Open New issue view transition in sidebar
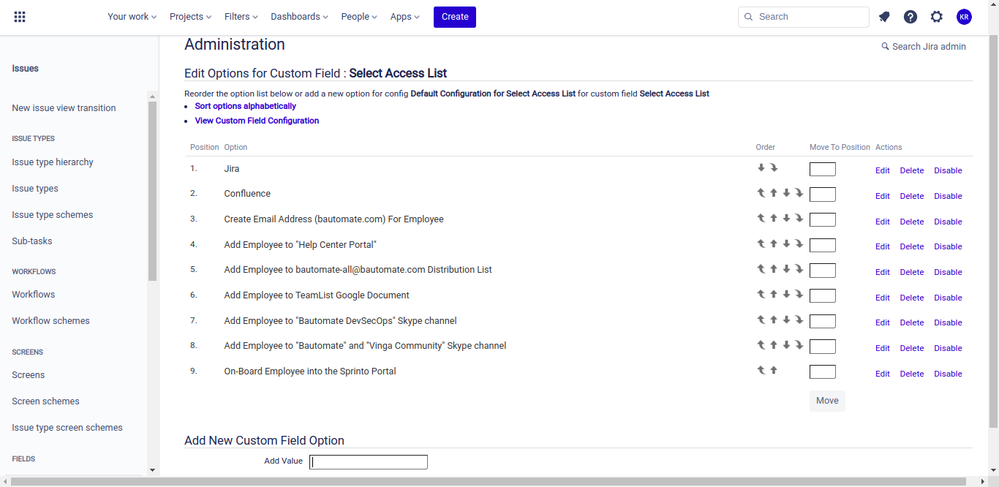 [x=64, y=108]
